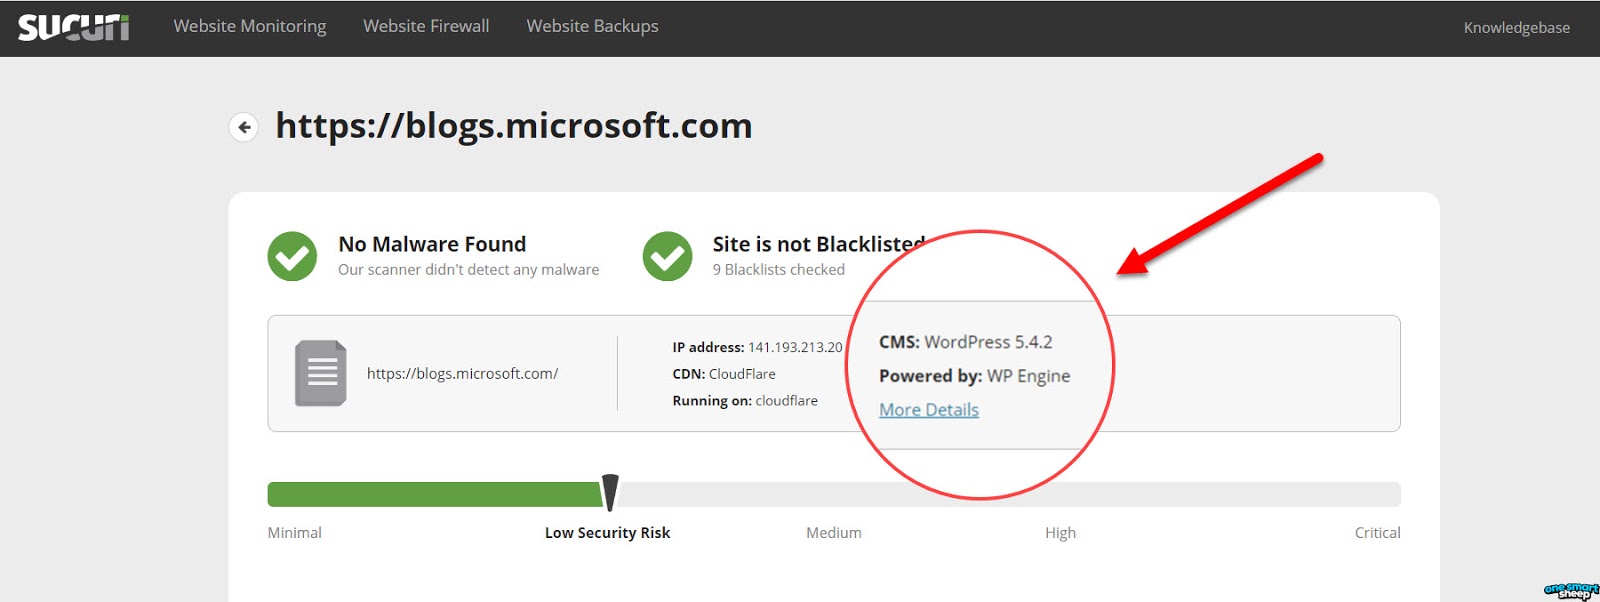Select the Powered by: WP Engine entry
Image resolution: width=1600 pixels, height=602 pixels.
coord(974,376)
